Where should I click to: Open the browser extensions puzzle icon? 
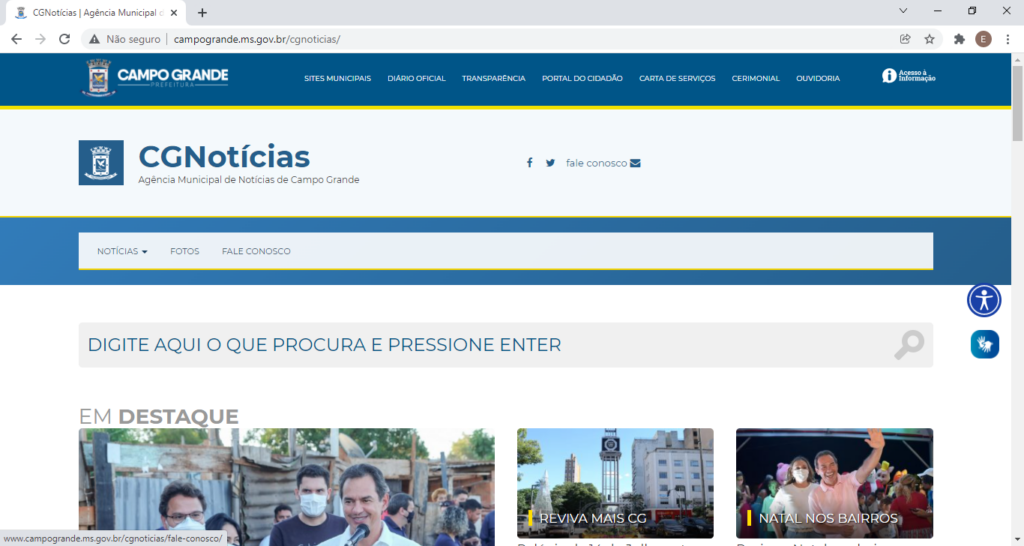959,39
